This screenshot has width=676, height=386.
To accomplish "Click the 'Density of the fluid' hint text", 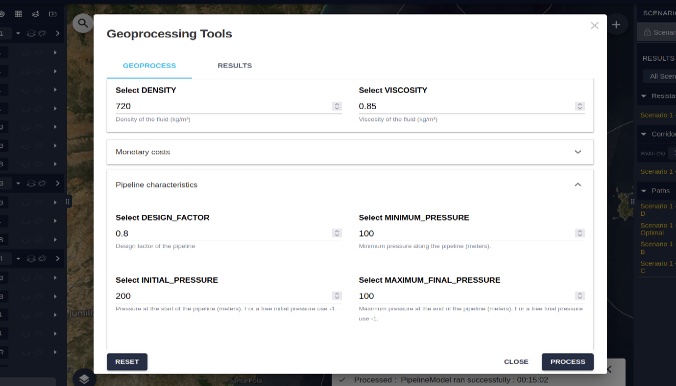I will pyautogui.click(x=153, y=119).
